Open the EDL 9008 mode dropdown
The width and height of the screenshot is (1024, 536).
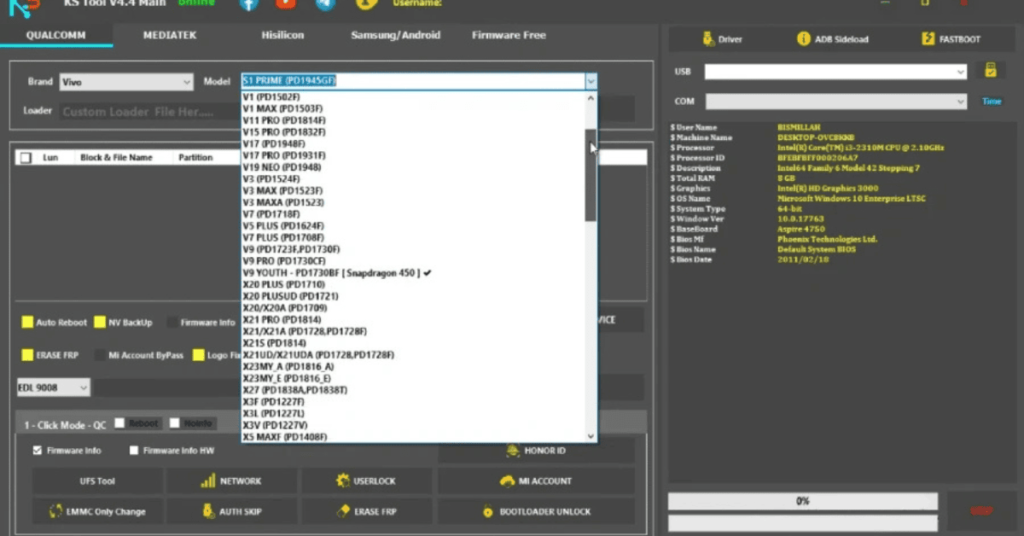[x=53, y=388]
